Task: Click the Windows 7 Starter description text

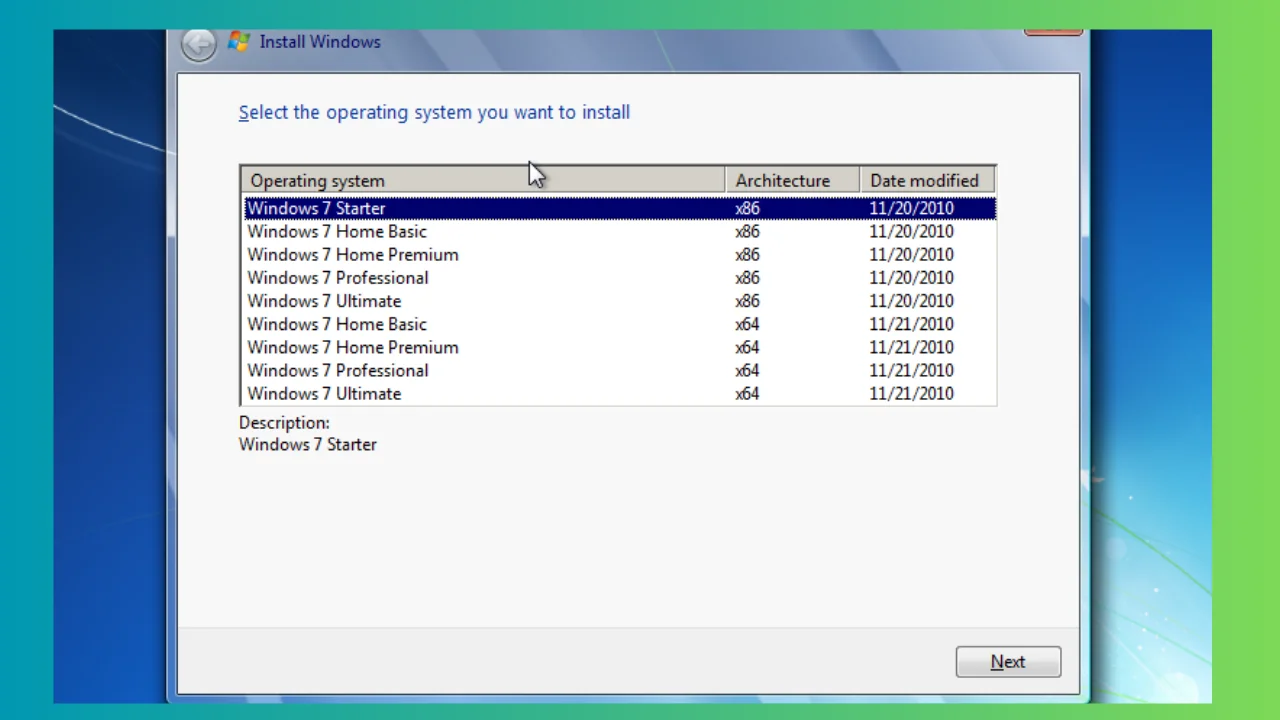Action: click(308, 444)
